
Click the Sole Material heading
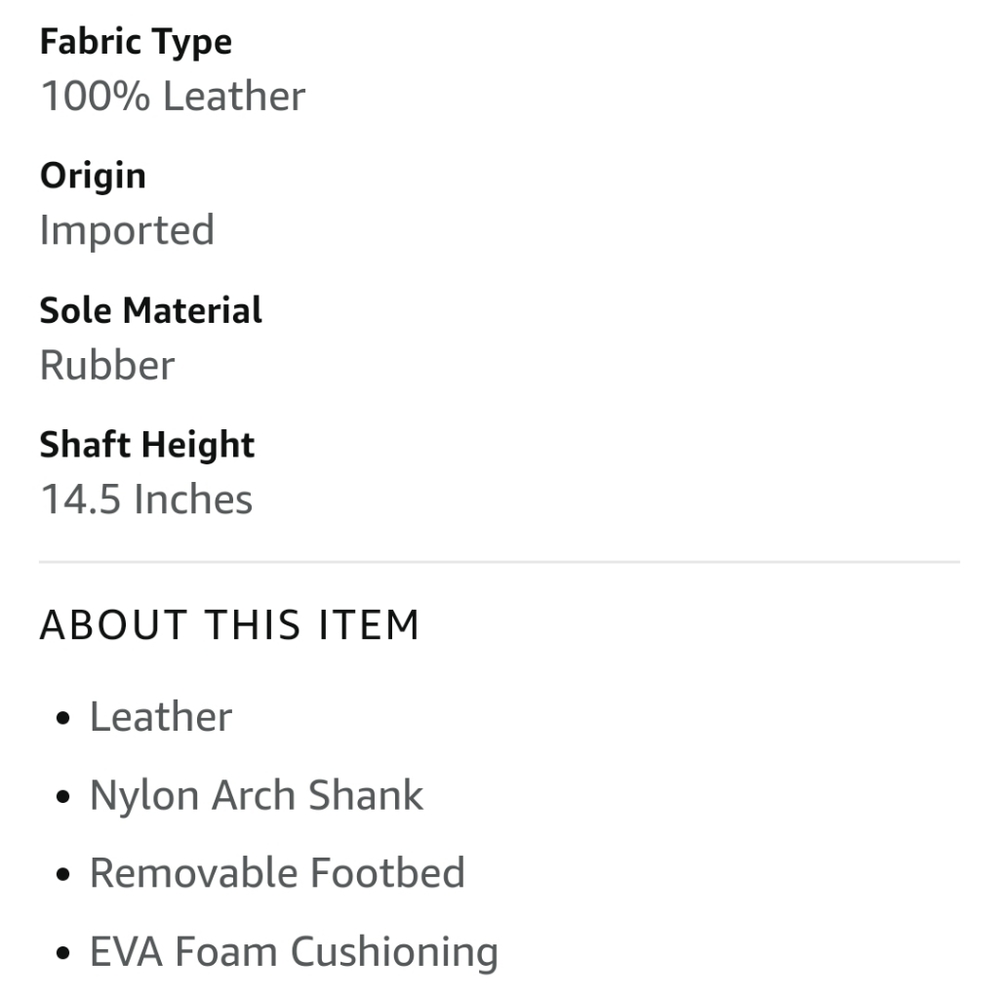coord(151,311)
